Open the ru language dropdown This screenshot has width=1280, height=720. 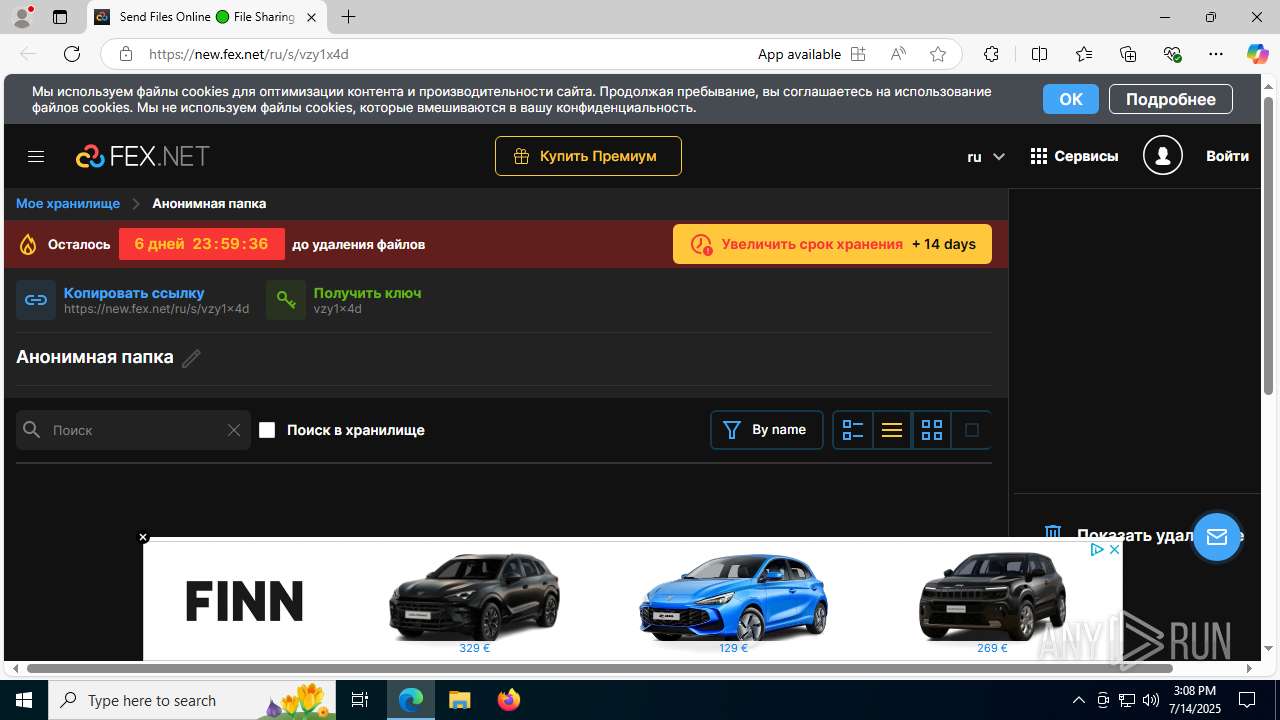click(986, 156)
